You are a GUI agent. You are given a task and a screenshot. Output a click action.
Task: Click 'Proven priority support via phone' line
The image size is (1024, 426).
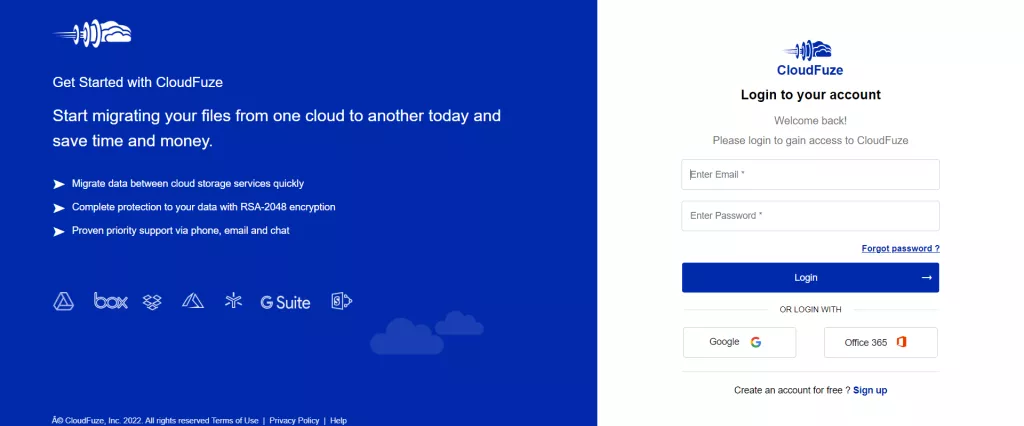[x=180, y=231]
